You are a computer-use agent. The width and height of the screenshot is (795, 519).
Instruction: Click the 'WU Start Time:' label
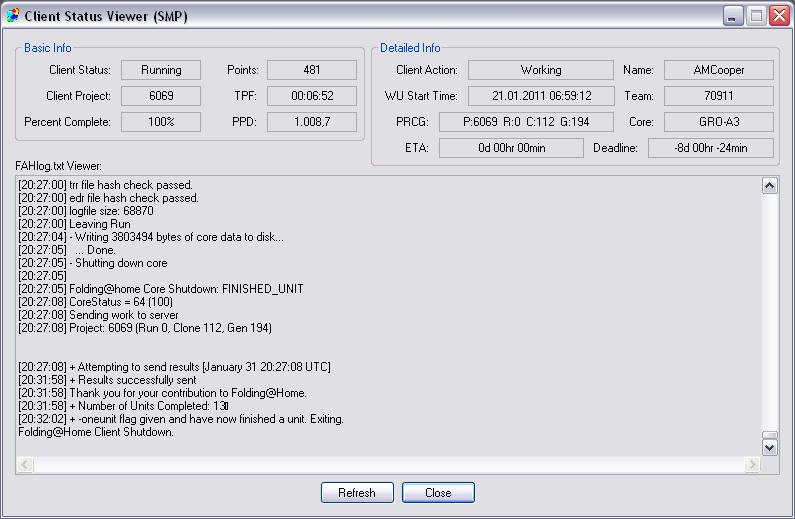click(421, 96)
